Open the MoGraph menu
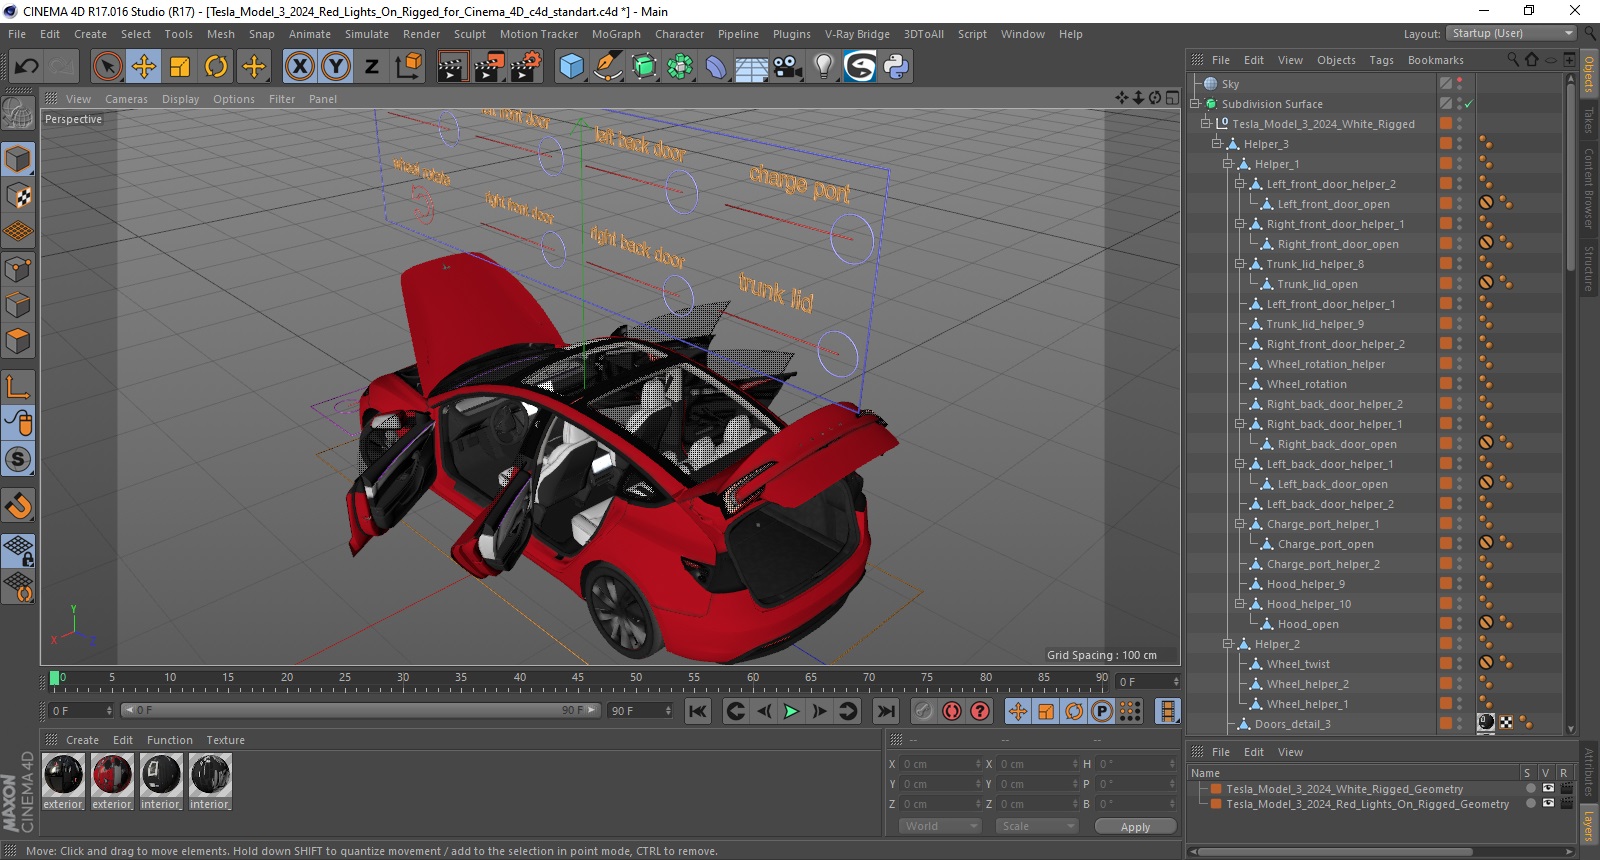The image size is (1600, 860). [616, 34]
